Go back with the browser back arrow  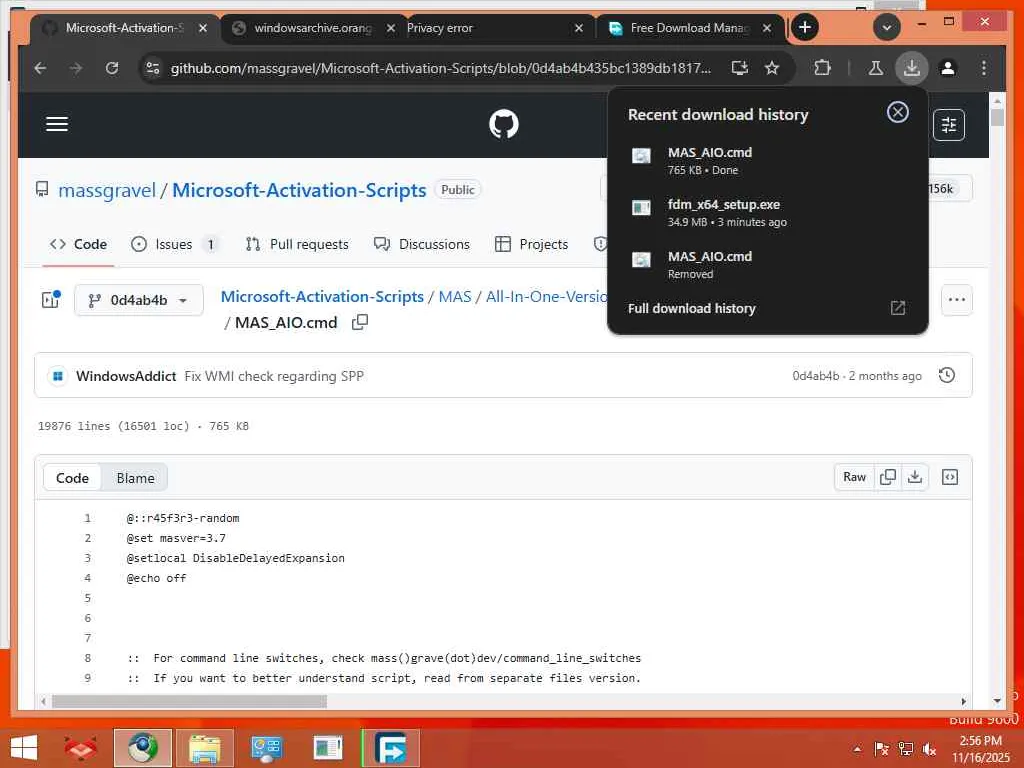click(x=40, y=68)
